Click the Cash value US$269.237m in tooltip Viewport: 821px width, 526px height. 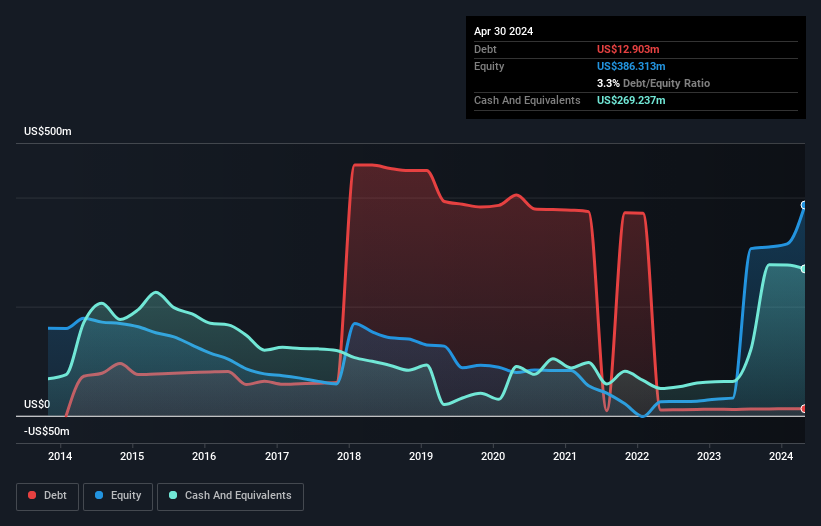click(x=633, y=100)
